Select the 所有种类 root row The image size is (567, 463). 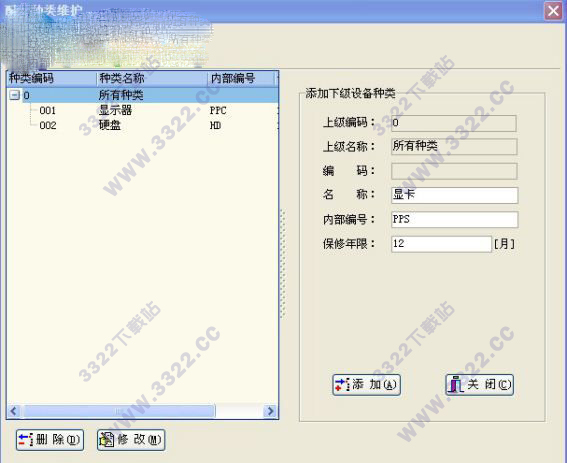(x=150, y=95)
